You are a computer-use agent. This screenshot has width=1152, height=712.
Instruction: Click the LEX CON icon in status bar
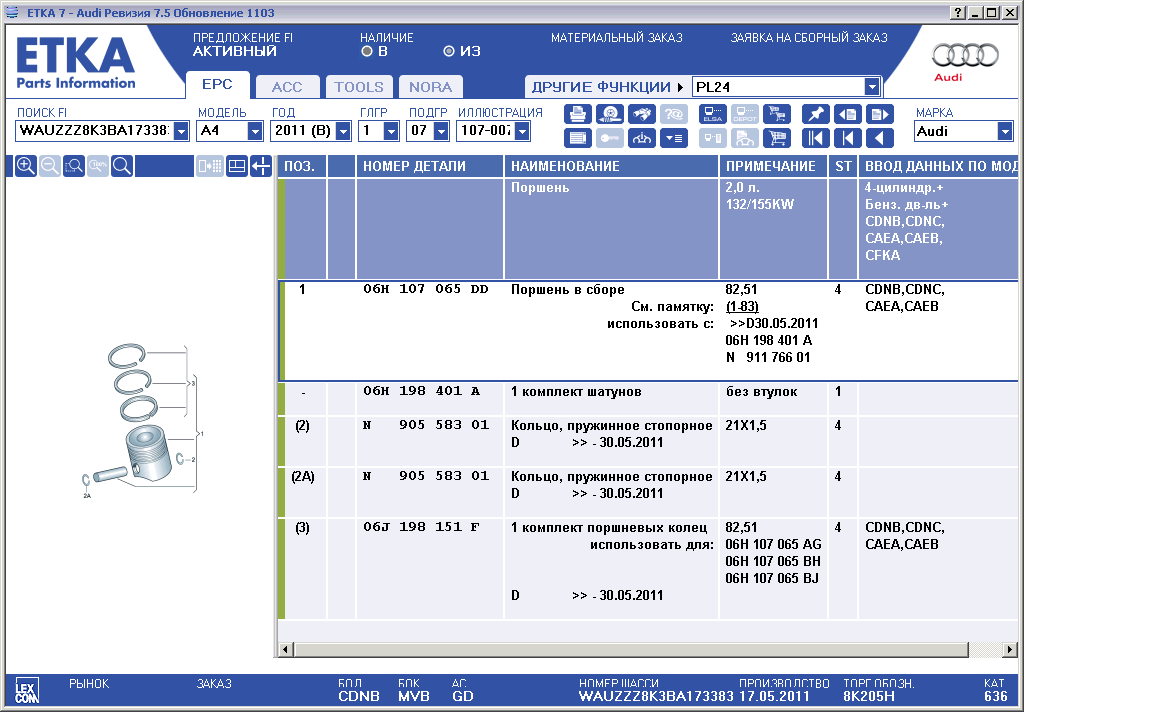pos(26,691)
